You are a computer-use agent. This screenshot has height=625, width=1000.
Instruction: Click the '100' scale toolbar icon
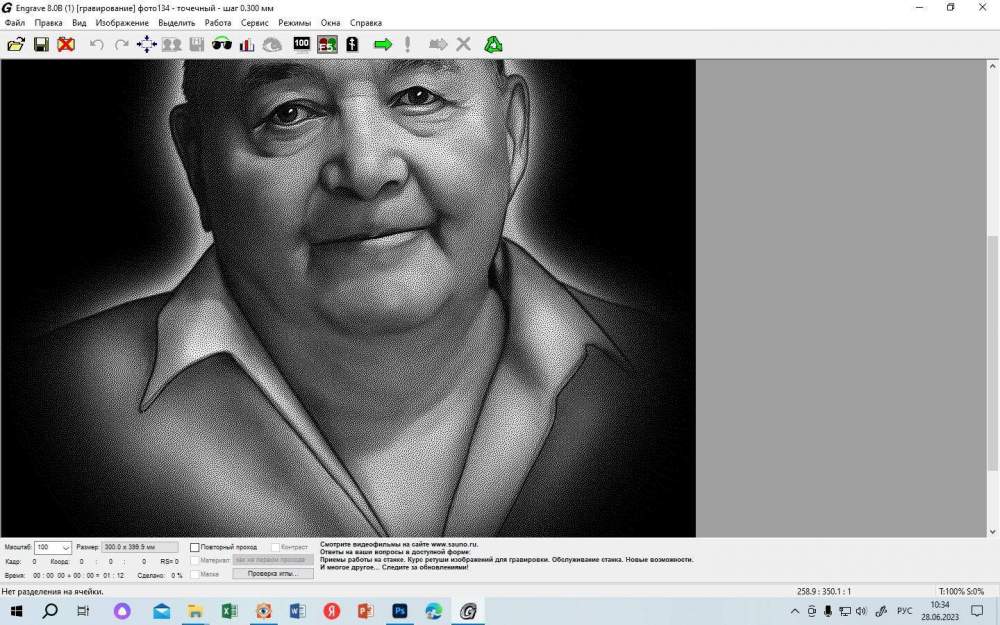[x=301, y=44]
